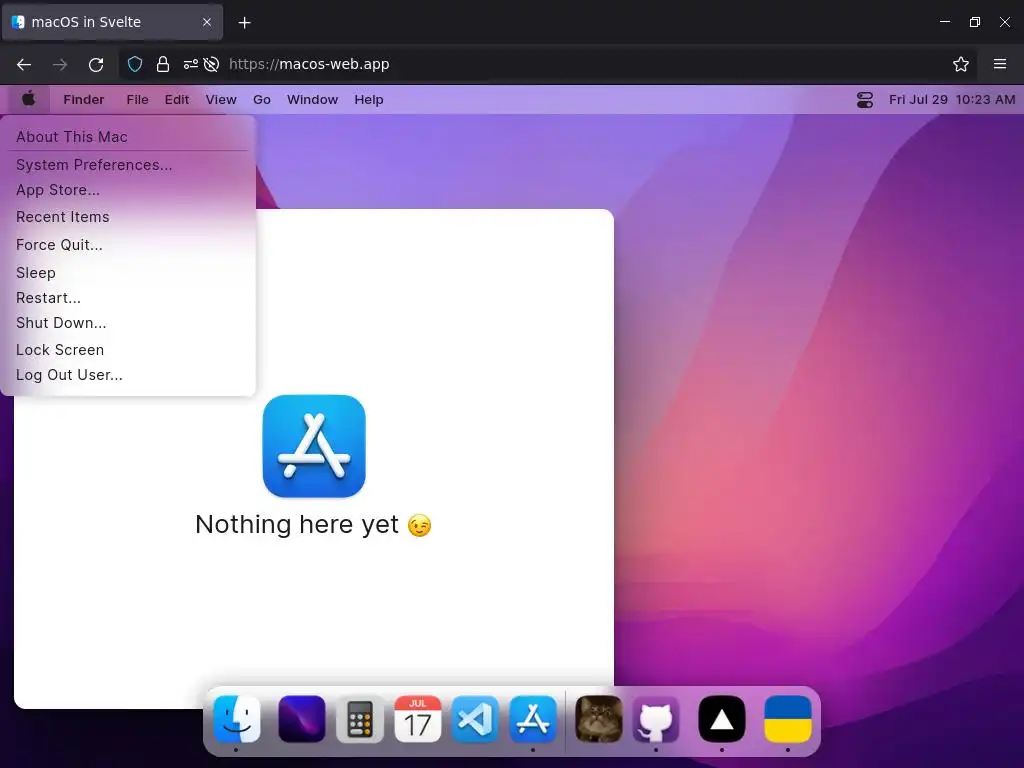Click the Vercel triangle dock icon
The width and height of the screenshot is (1024, 768).
click(722, 719)
